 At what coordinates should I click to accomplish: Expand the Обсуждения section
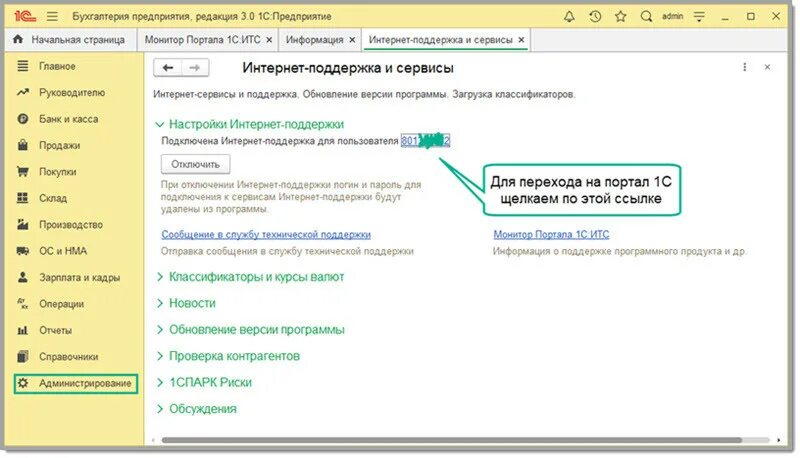160,409
